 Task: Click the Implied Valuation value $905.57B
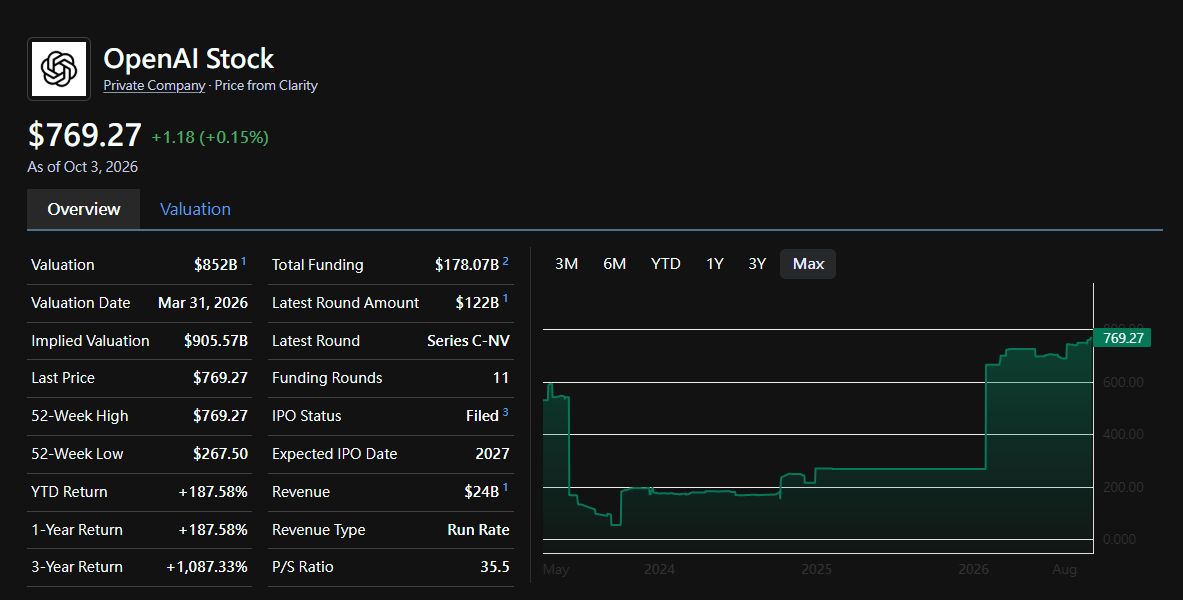(x=216, y=340)
